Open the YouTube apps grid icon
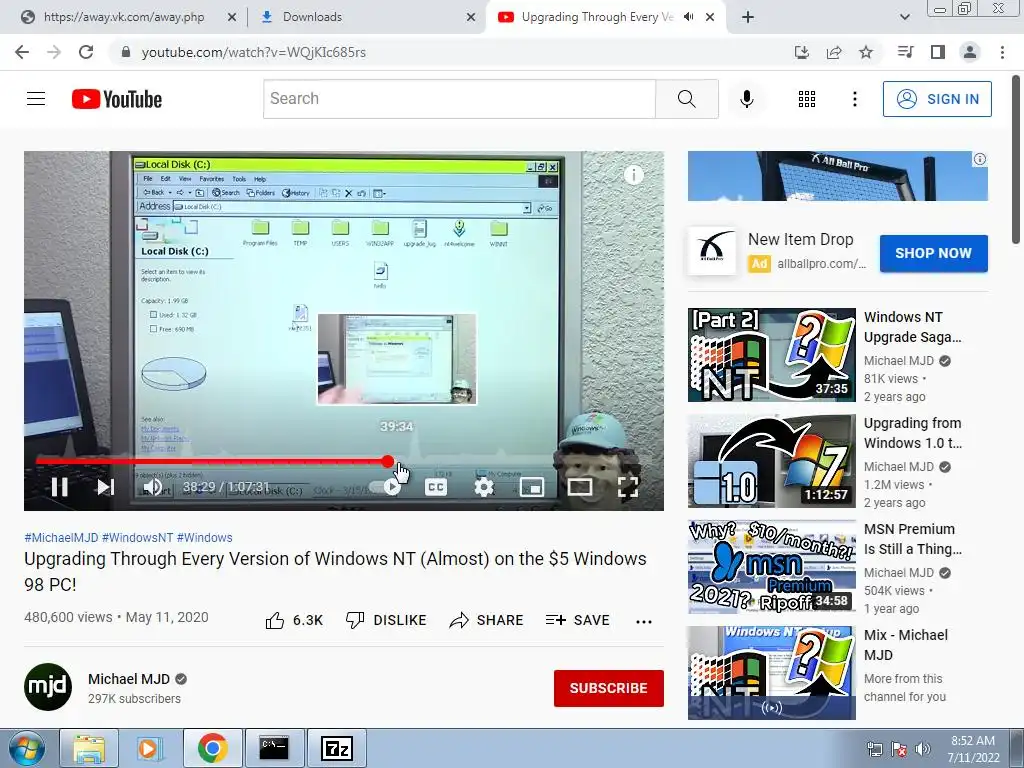Image resolution: width=1024 pixels, height=768 pixels. (807, 99)
